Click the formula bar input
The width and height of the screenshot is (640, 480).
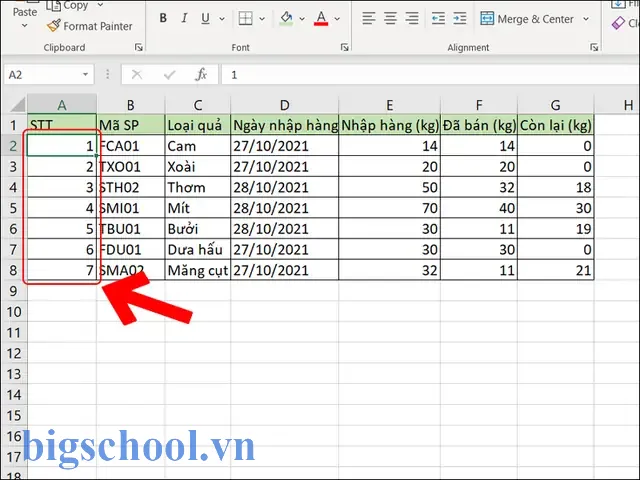[x=431, y=75]
